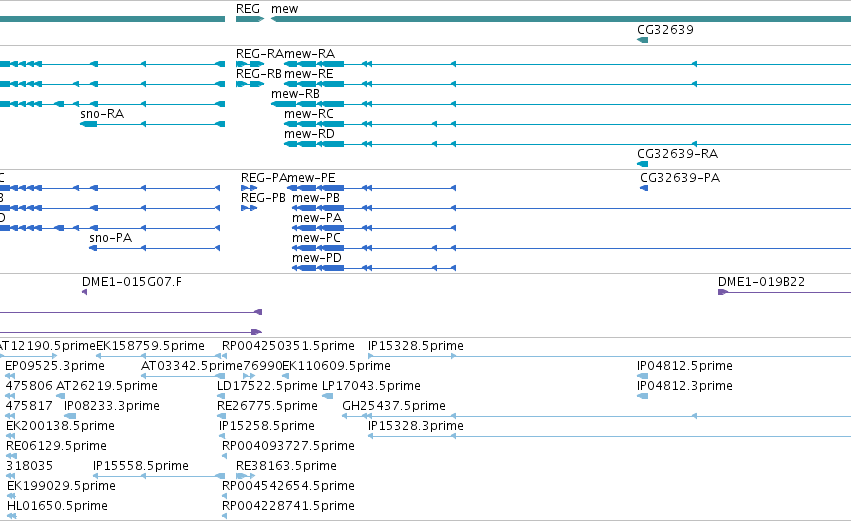Select EST EP09525.3prime label
Viewport: 851px width, 521px height.
tap(55, 366)
